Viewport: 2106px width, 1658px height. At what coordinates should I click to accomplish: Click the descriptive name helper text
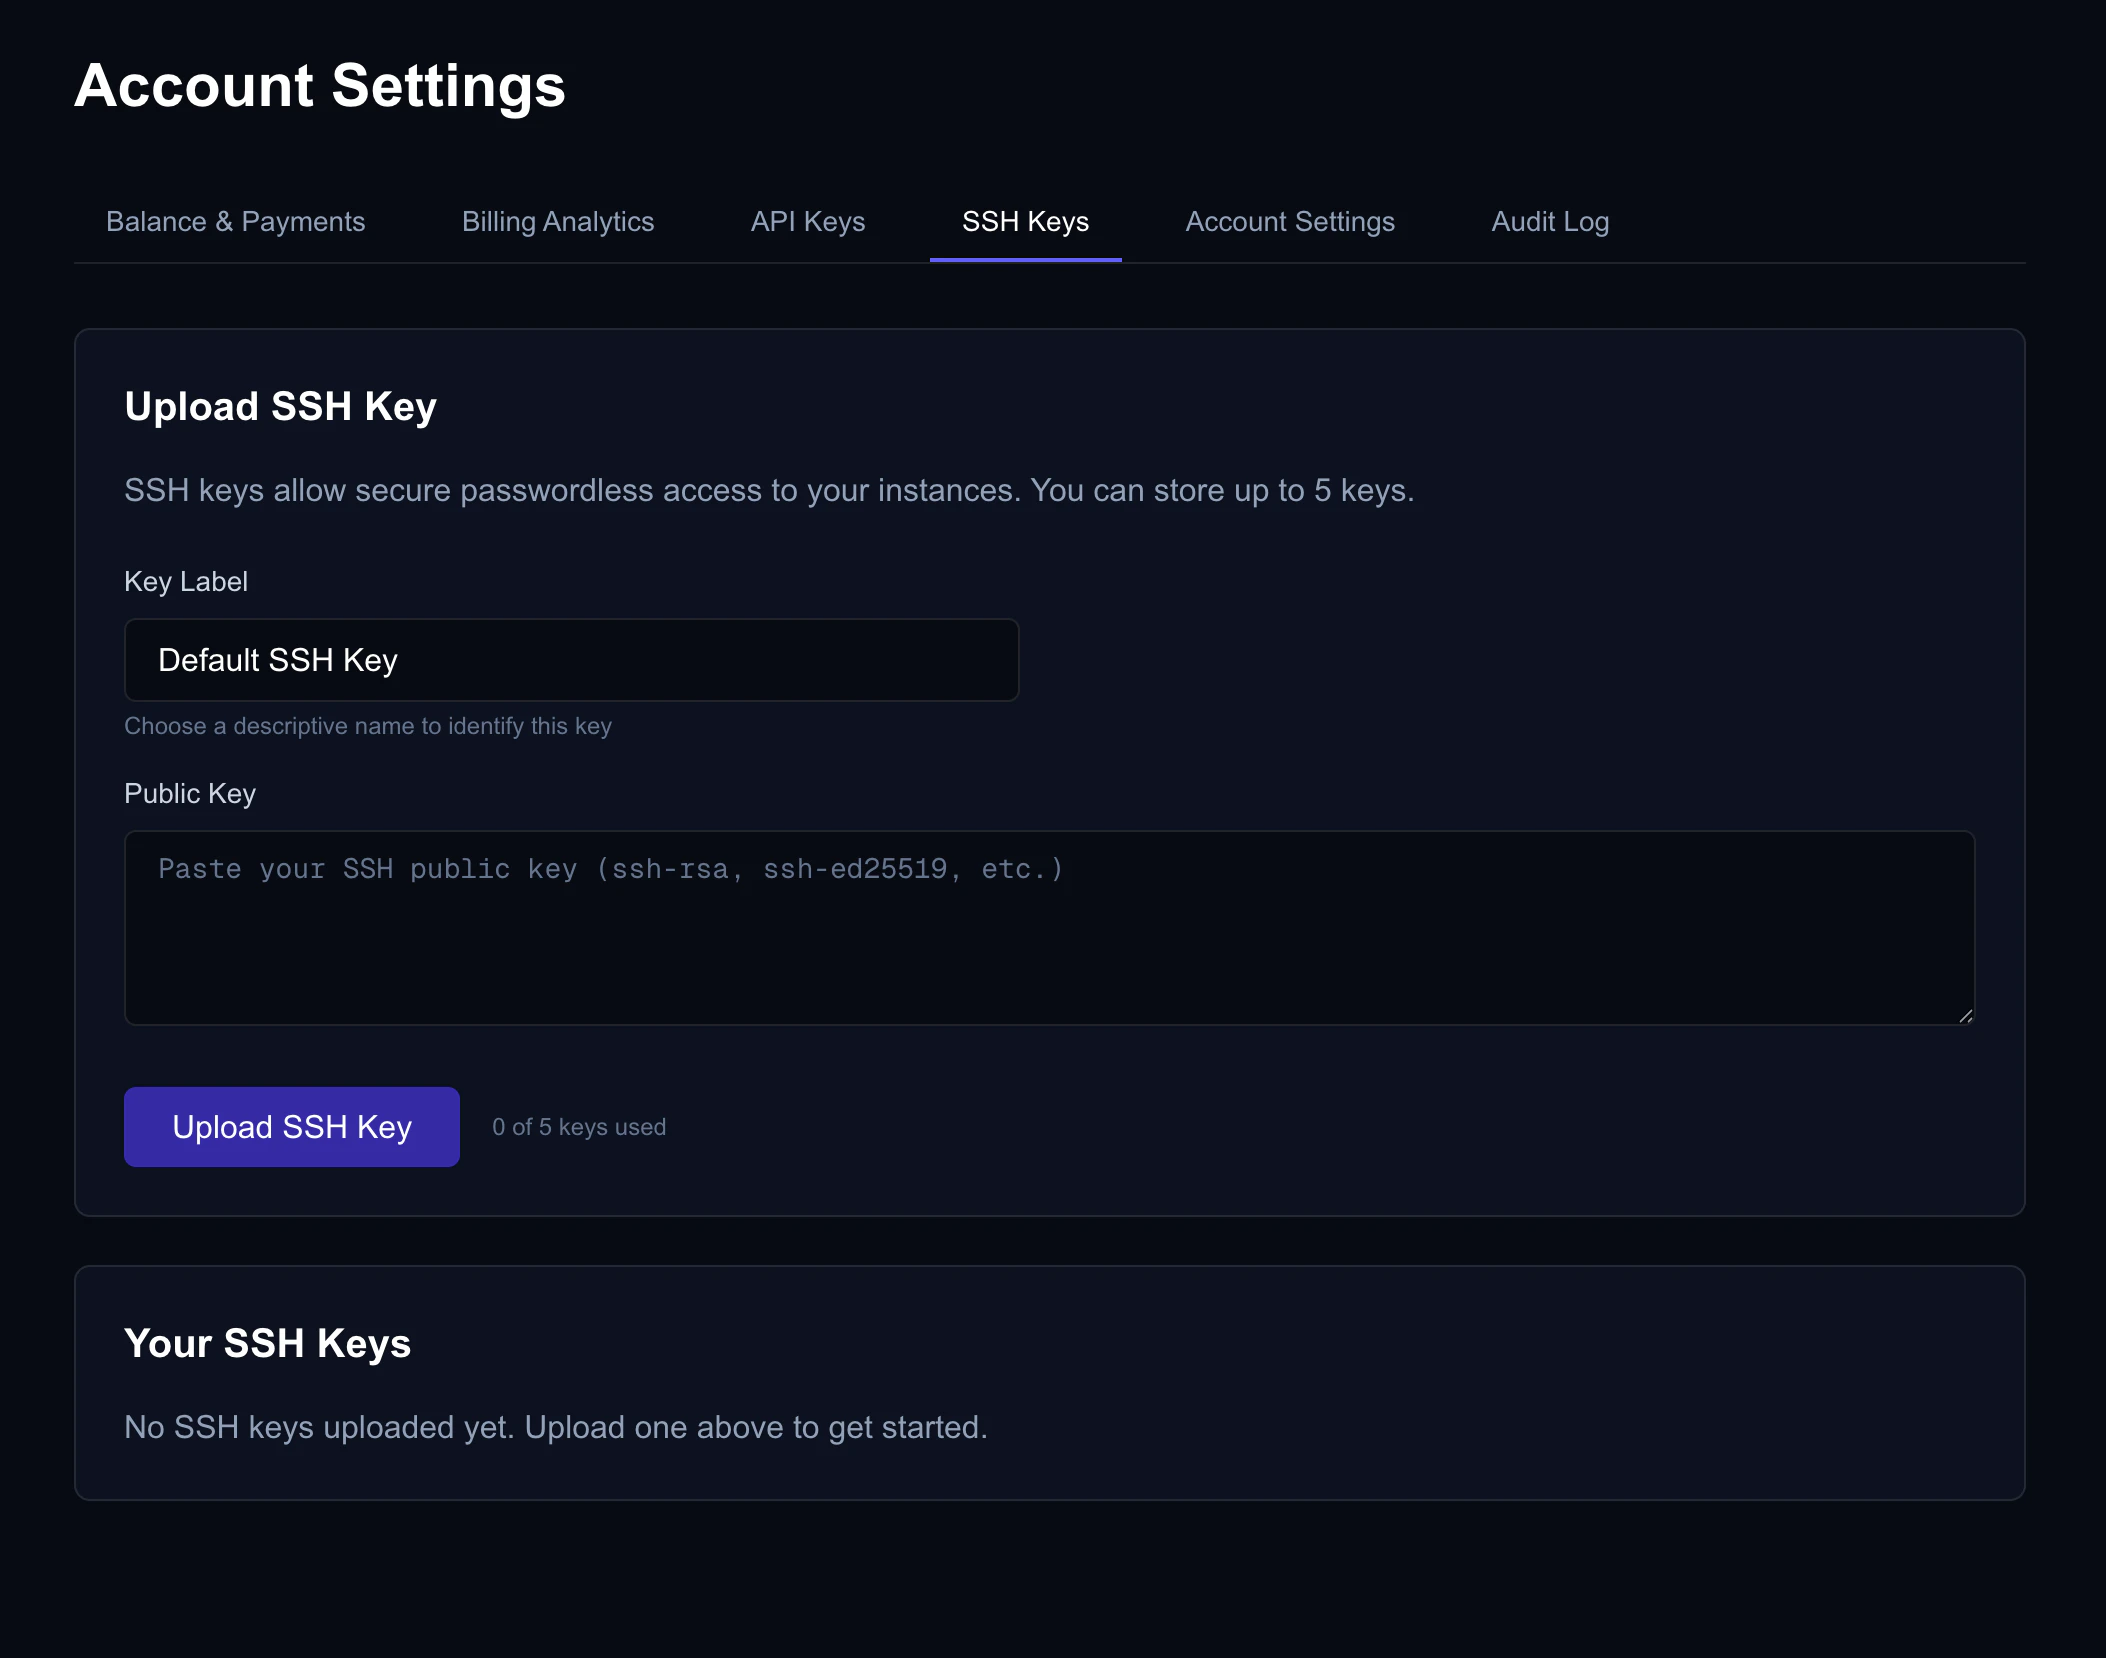pyautogui.click(x=368, y=726)
